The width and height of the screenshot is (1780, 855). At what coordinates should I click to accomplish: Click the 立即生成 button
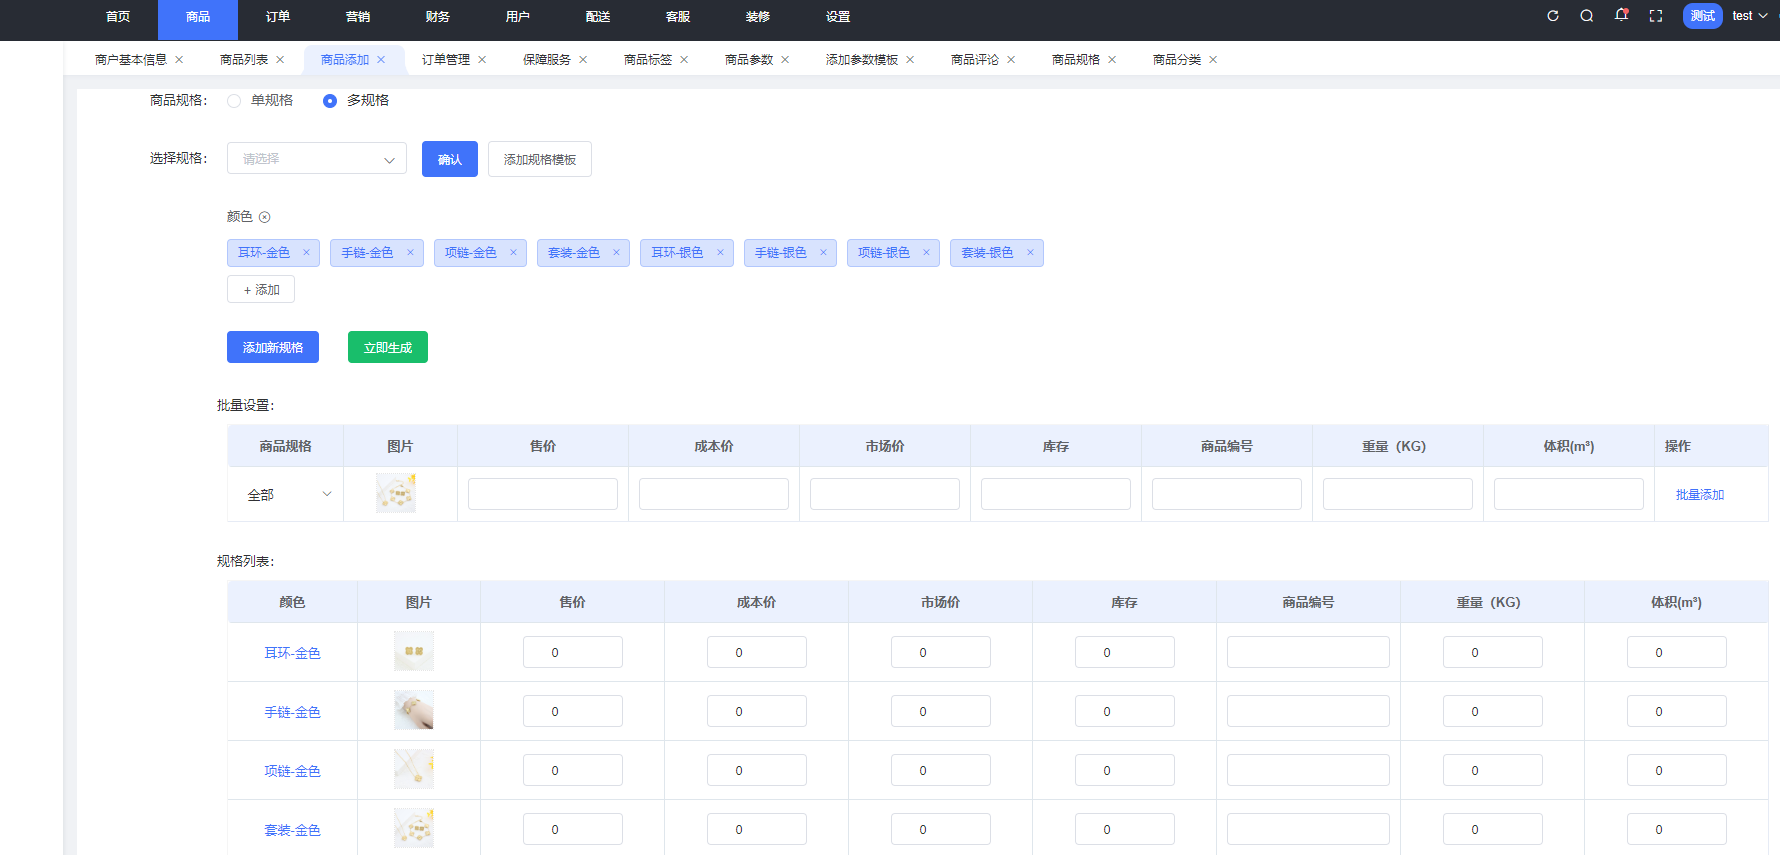(388, 347)
